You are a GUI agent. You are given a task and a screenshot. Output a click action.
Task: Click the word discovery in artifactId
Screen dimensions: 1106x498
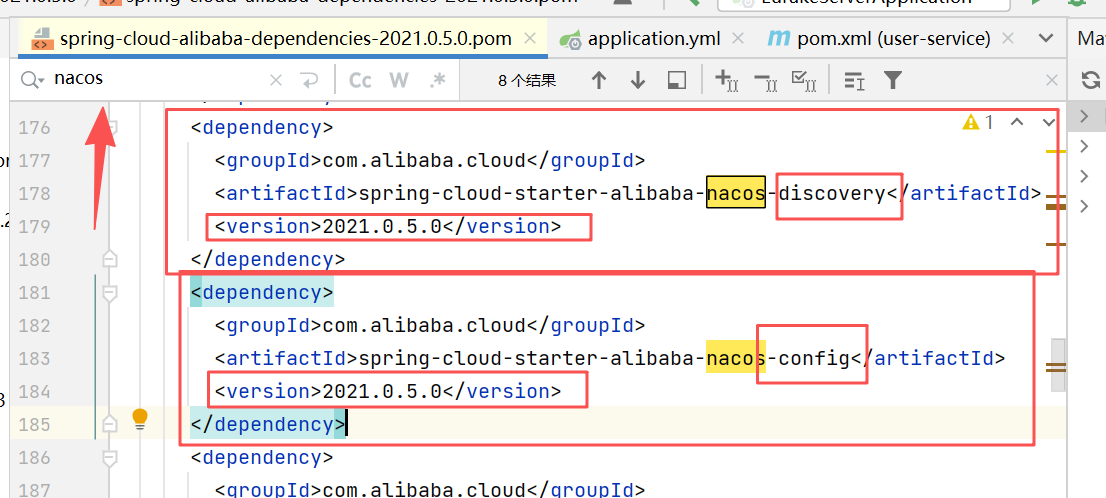pyautogui.click(x=832, y=193)
